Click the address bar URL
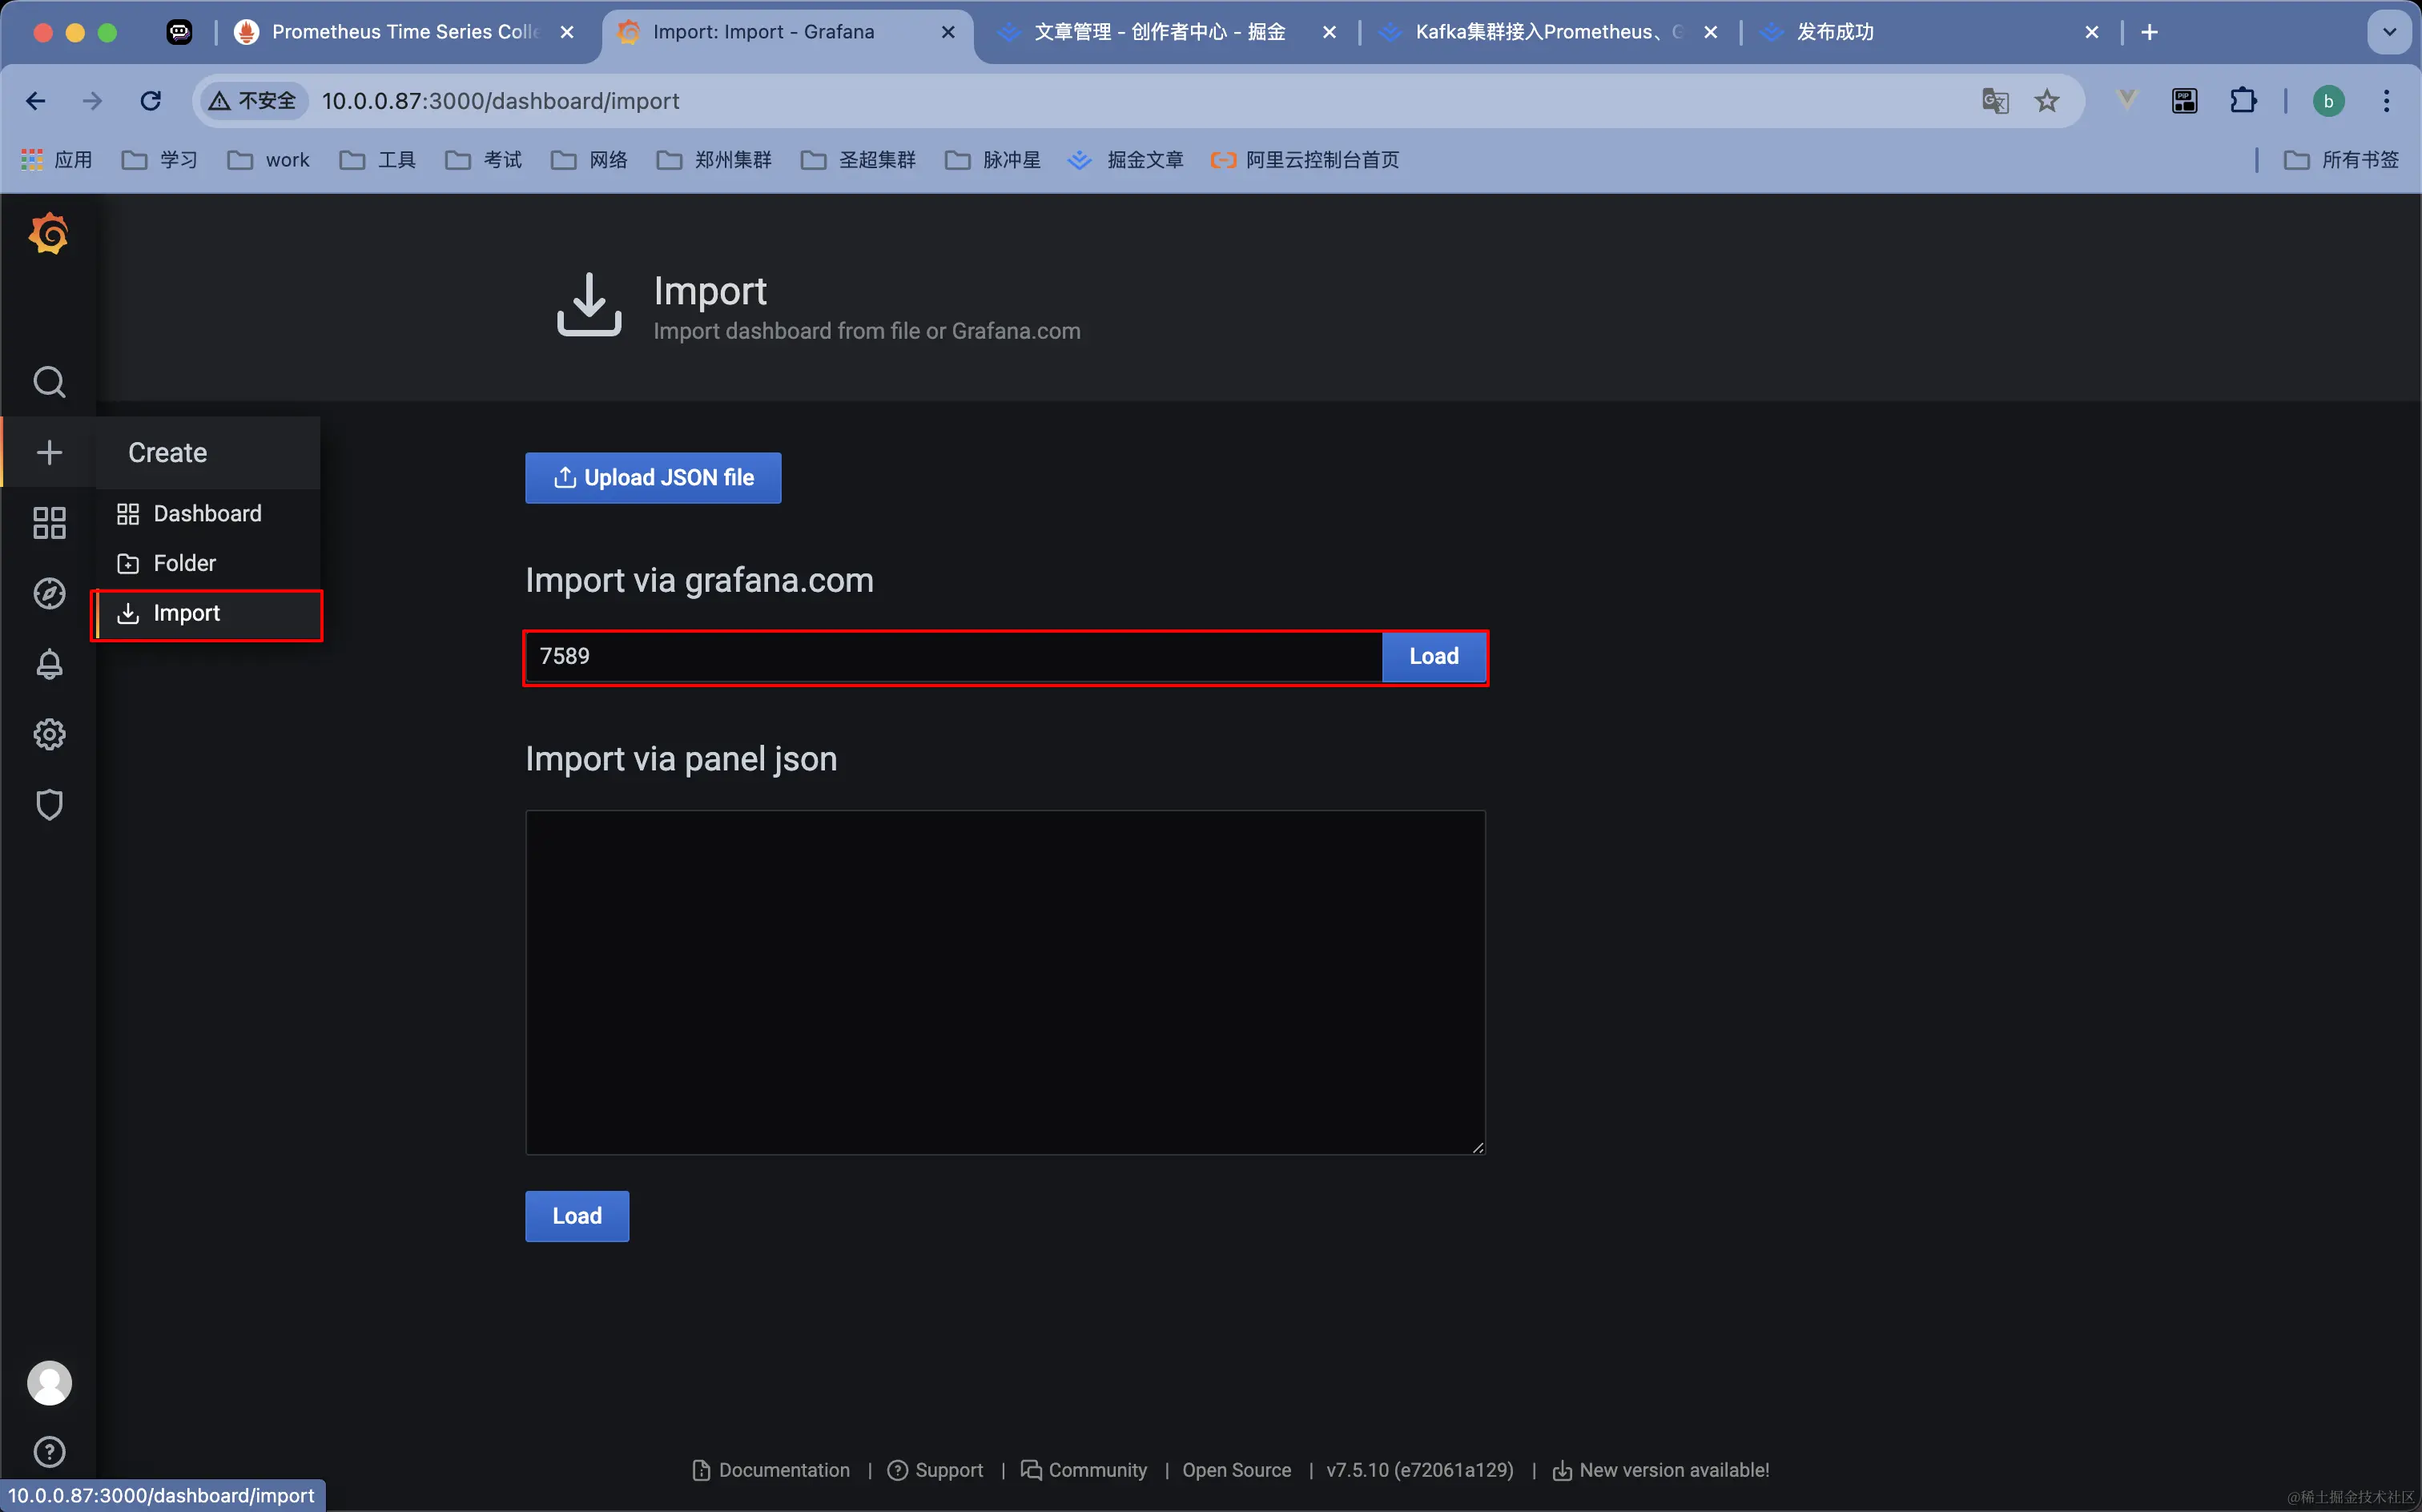The height and width of the screenshot is (1512, 2422). point(500,100)
